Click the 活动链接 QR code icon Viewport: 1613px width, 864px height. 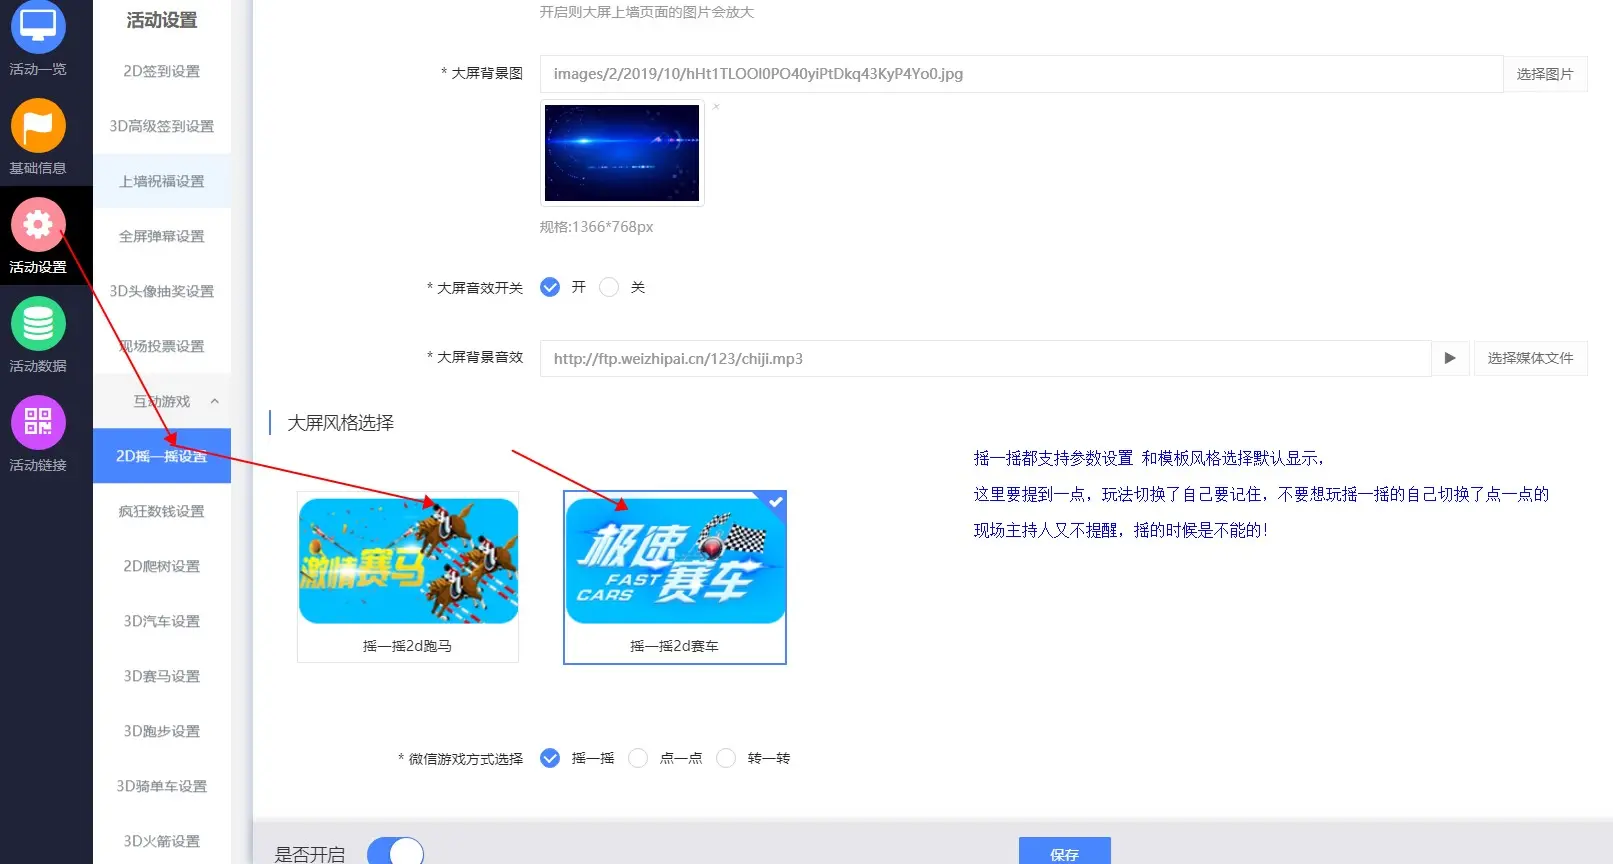(x=38, y=422)
